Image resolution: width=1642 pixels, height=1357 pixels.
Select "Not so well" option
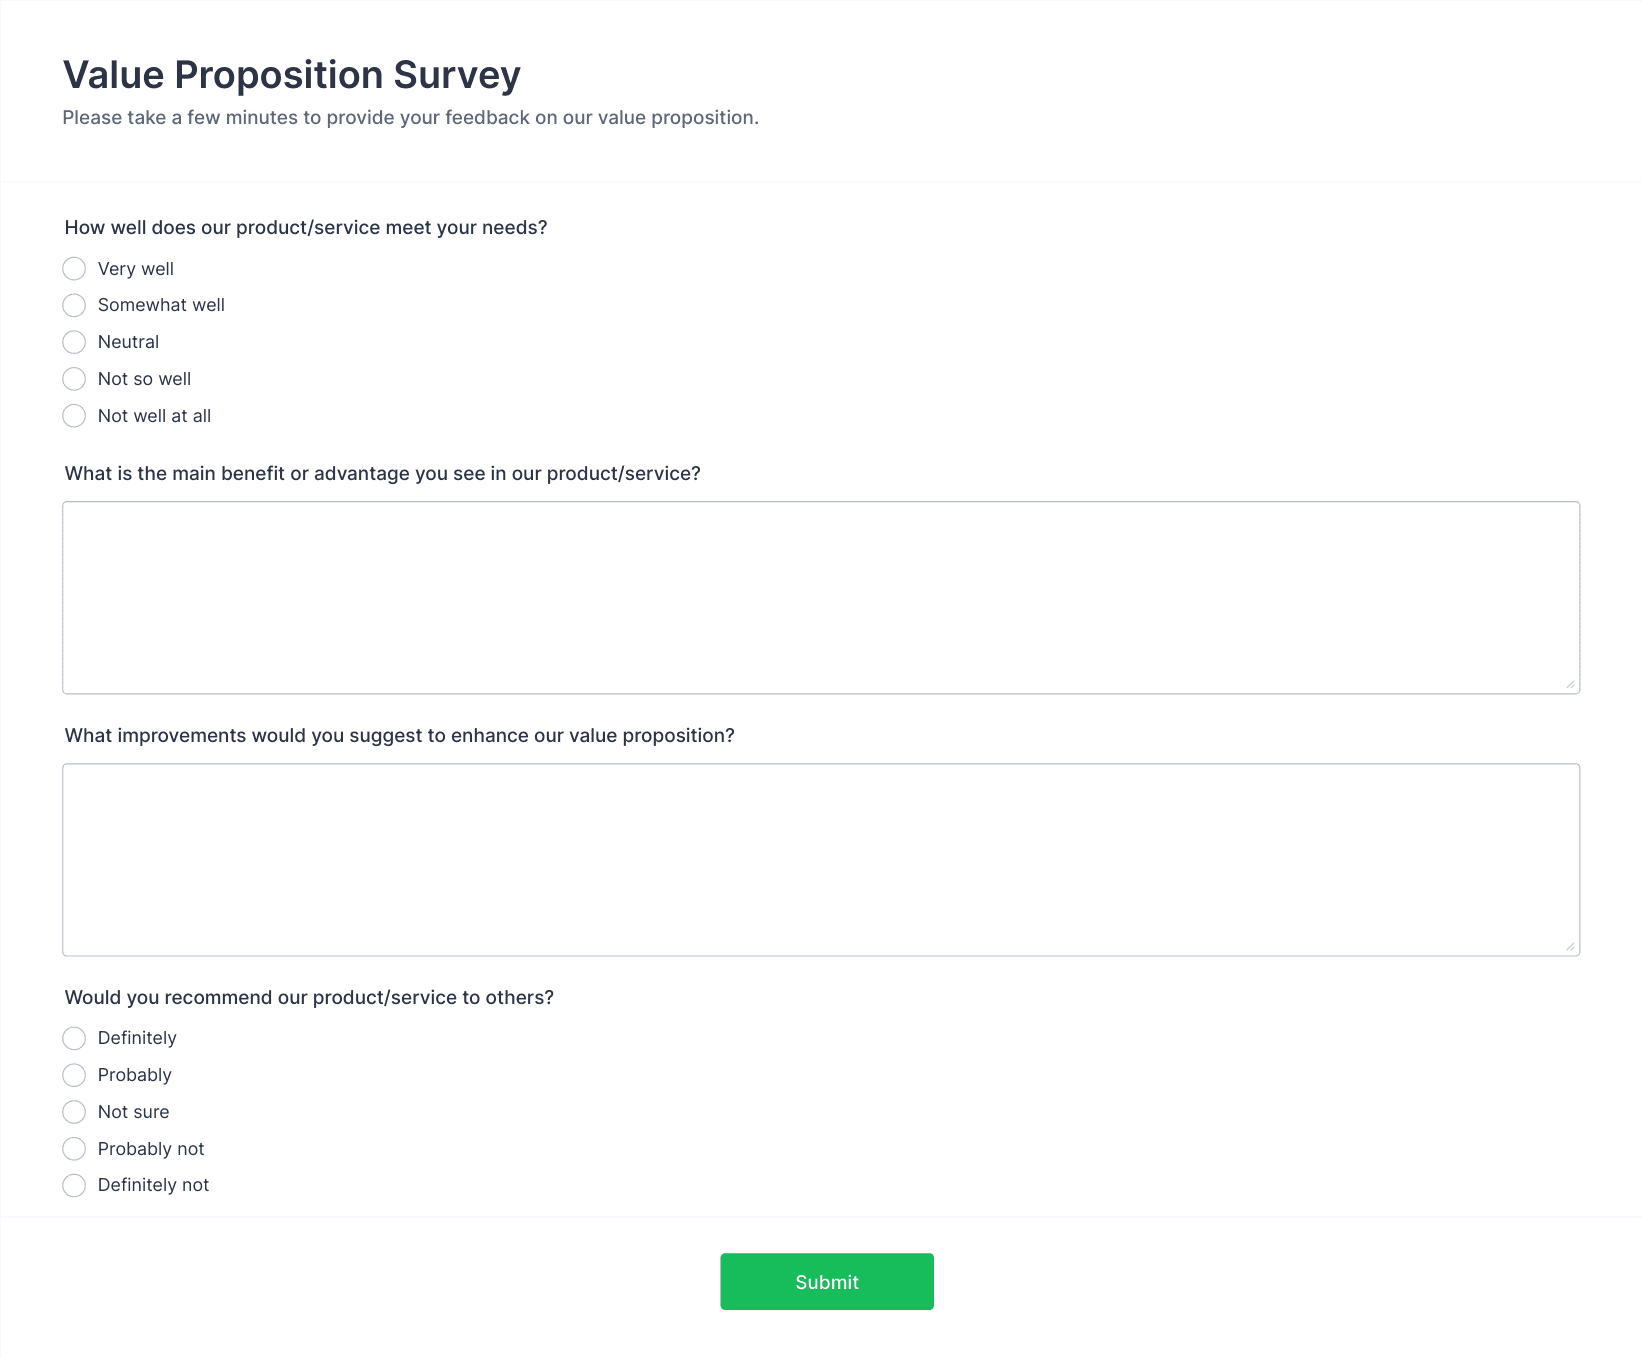click(x=74, y=379)
